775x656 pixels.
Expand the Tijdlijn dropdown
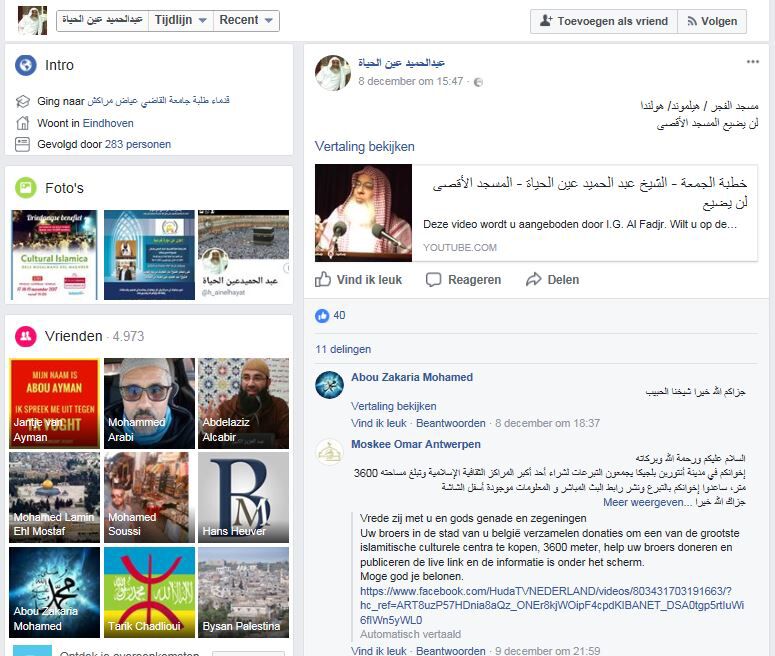(181, 20)
